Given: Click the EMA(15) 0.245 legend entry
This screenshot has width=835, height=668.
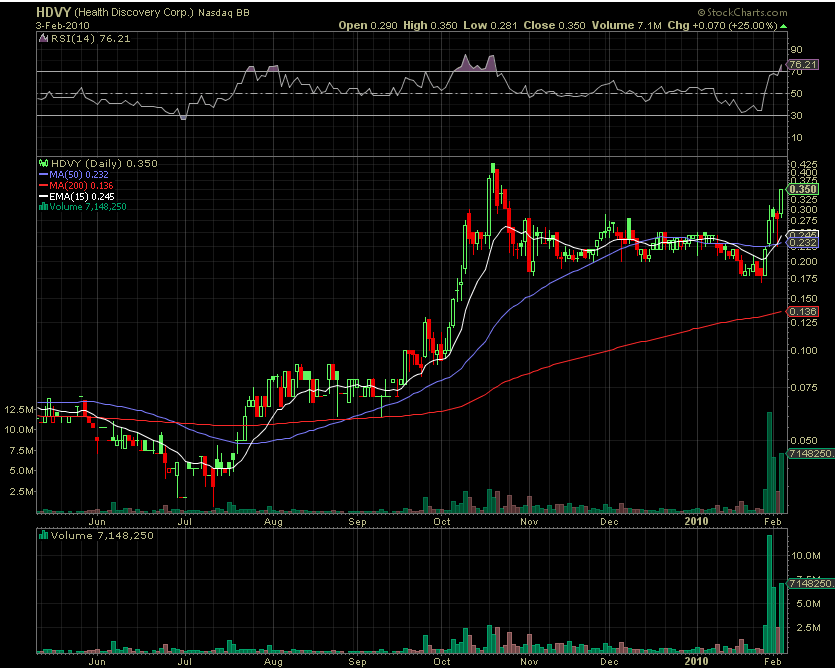Looking at the screenshot, I should 82,197.
